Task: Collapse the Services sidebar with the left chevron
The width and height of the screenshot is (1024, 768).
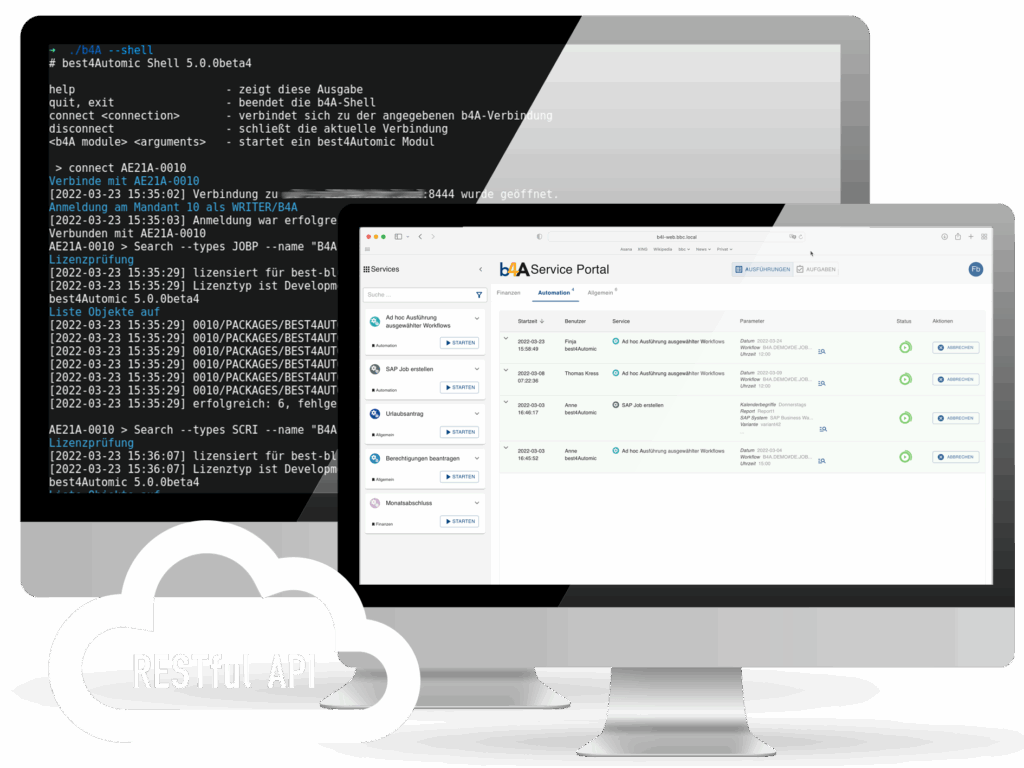Action: pos(481,269)
